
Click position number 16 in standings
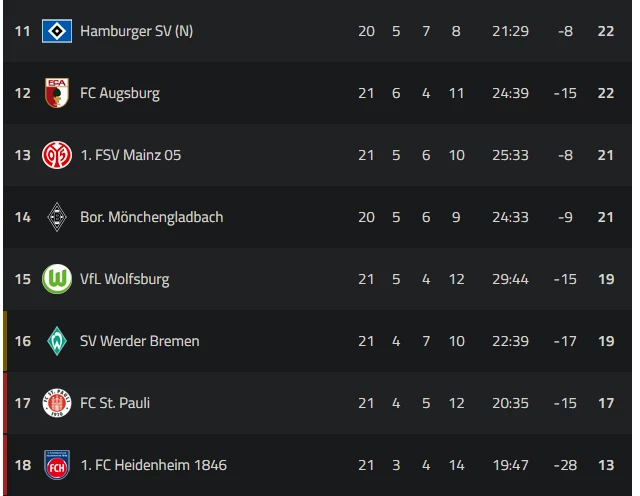22,341
